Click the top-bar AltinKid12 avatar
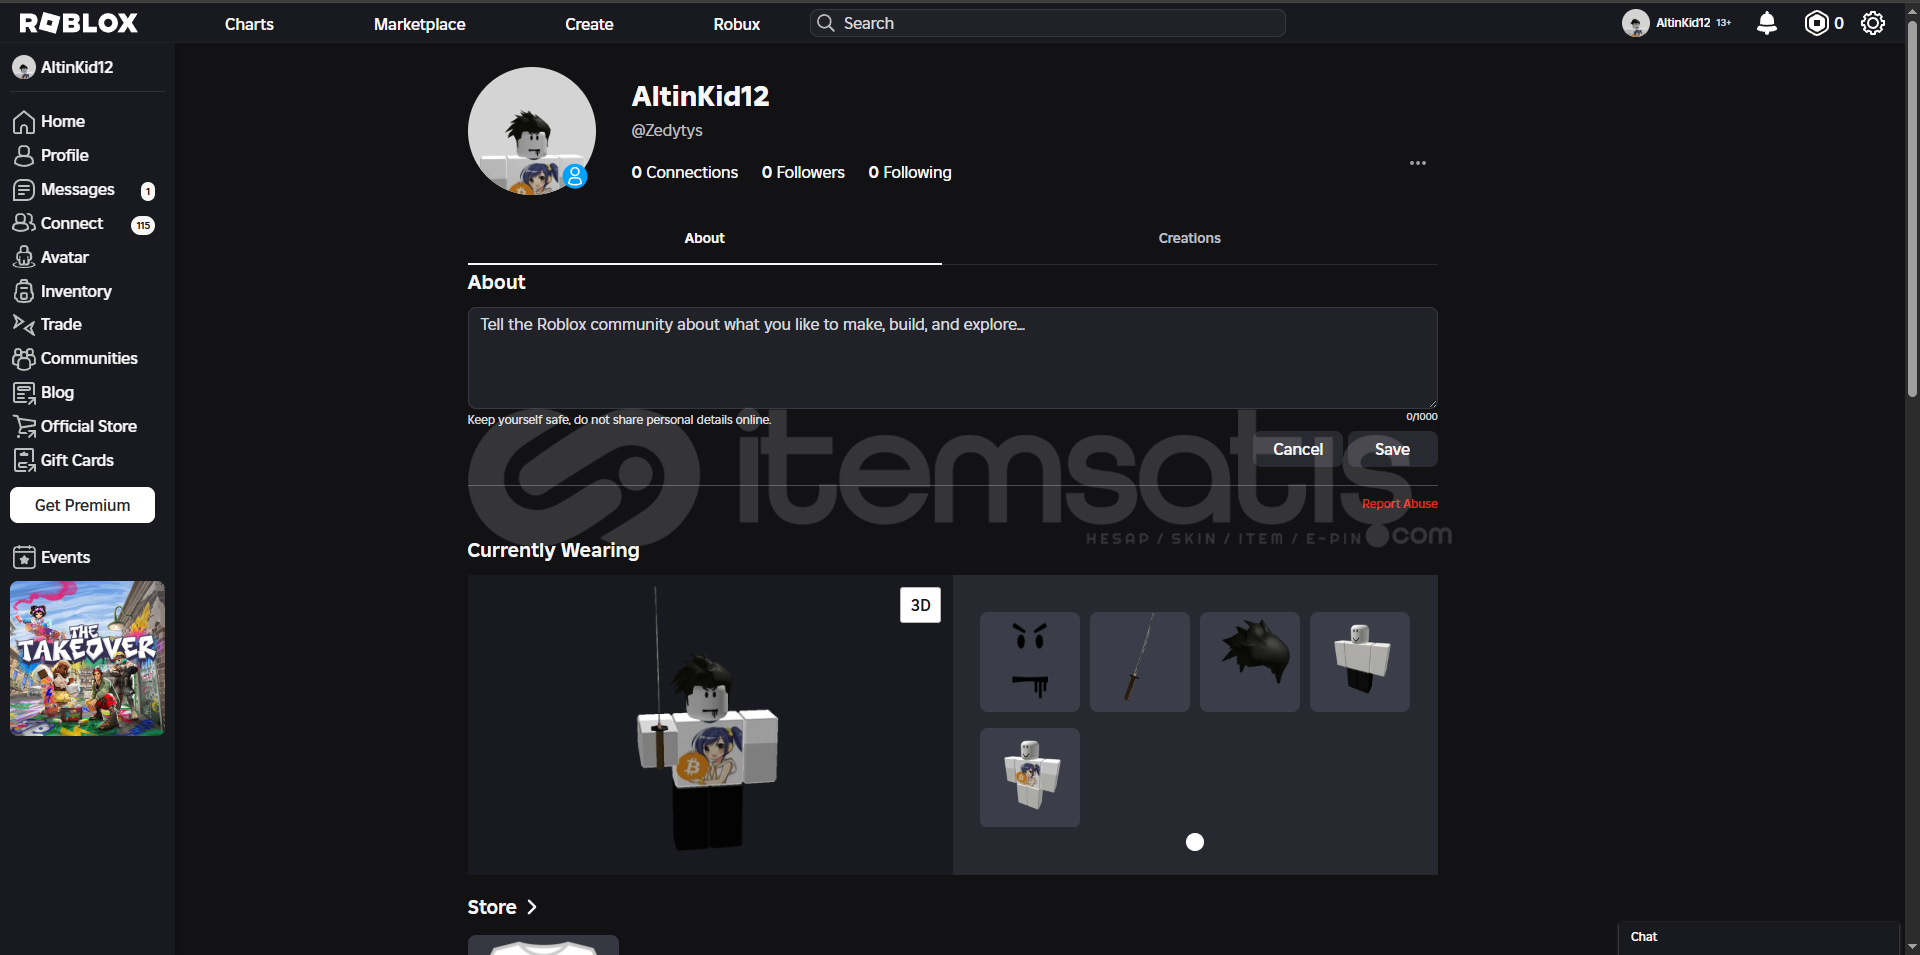The image size is (1920, 955). pyautogui.click(x=1635, y=23)
